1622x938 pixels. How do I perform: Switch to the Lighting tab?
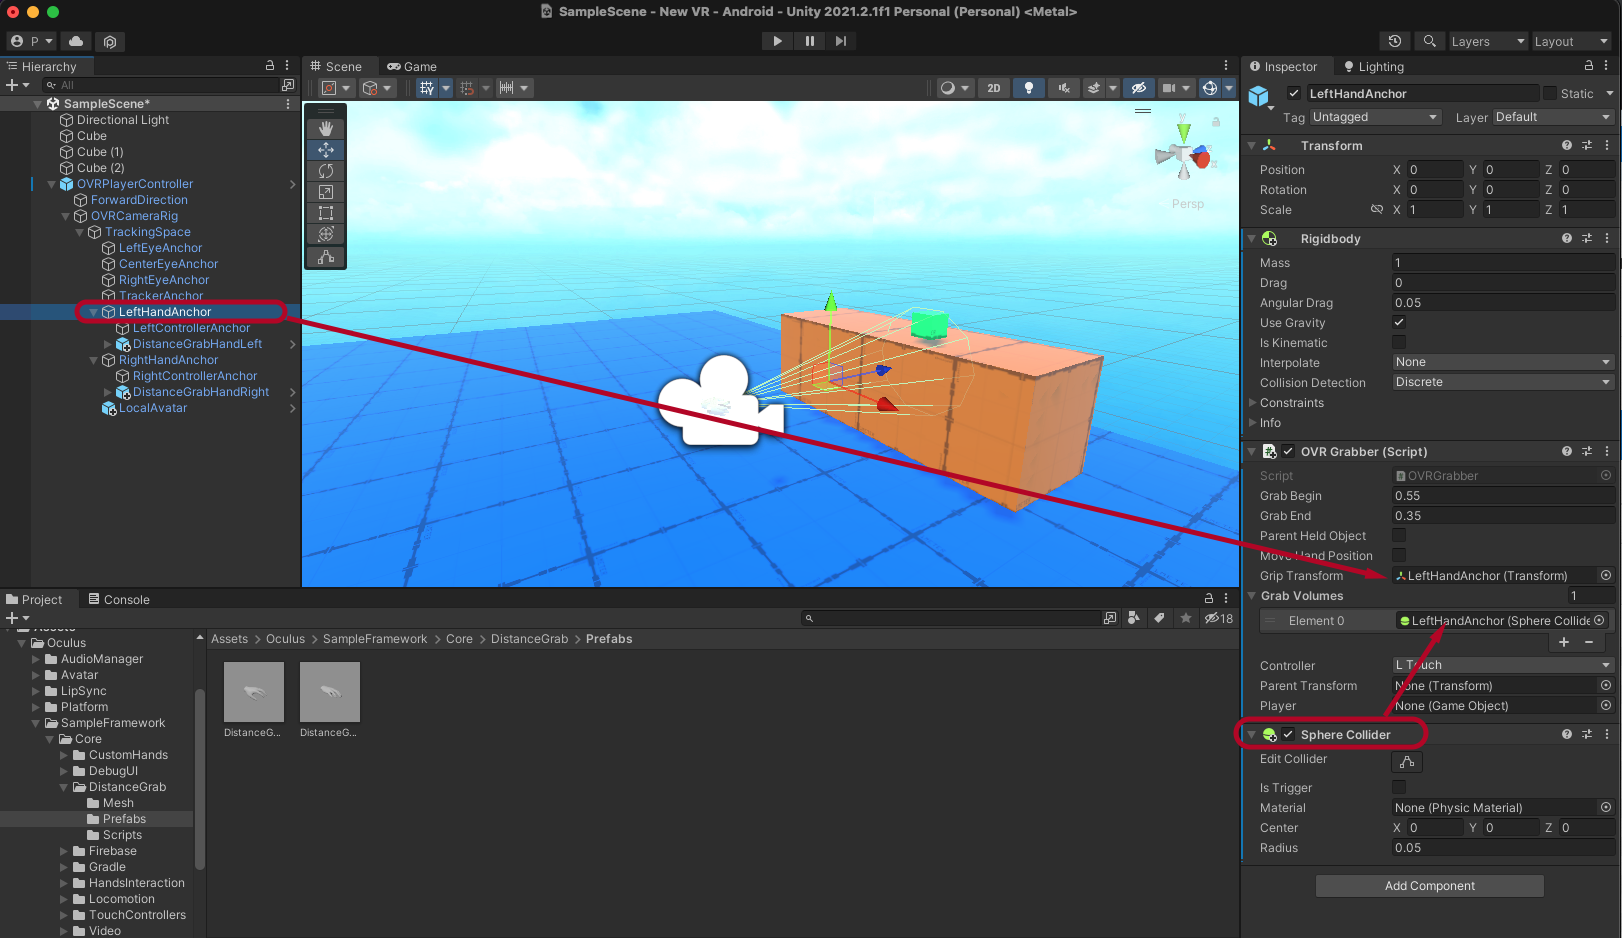coord(1373,67)
